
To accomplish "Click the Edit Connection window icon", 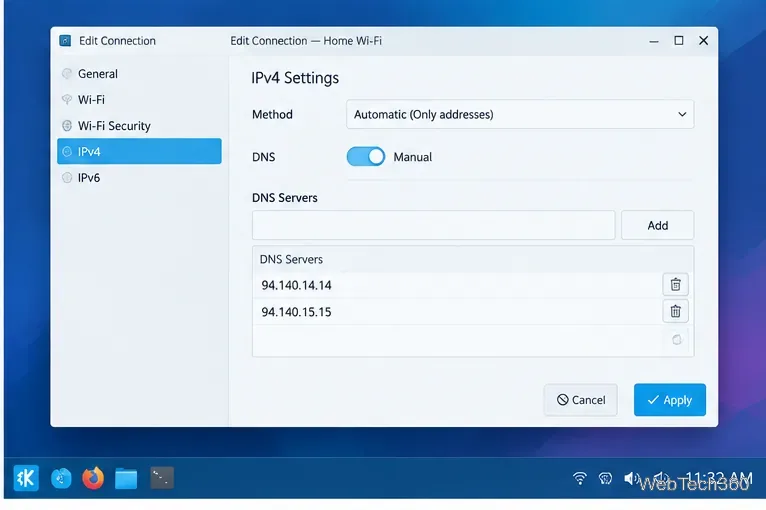I will click(65, 41).
